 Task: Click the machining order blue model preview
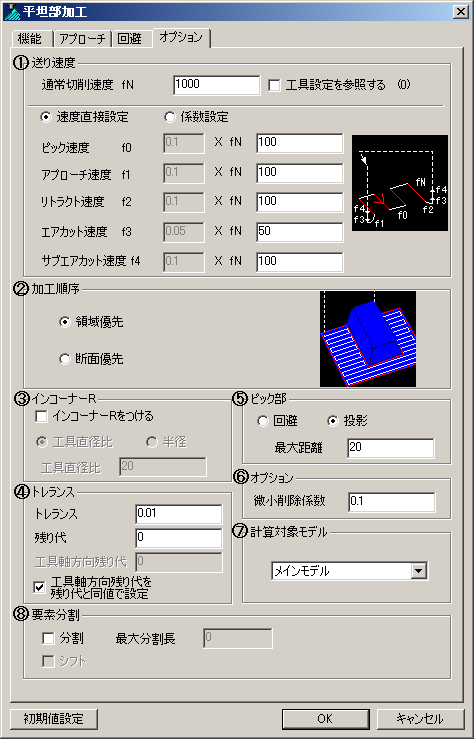(x=368, y=339)
